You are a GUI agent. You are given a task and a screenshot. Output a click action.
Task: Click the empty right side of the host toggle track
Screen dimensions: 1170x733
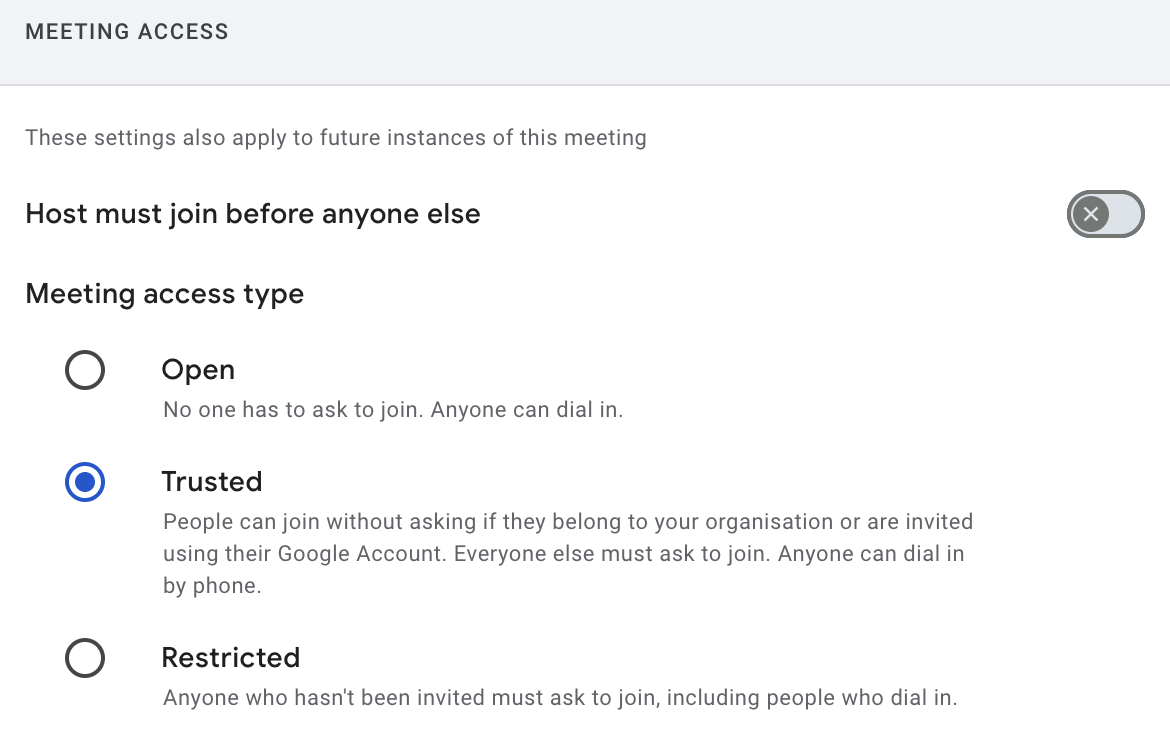1126,214
